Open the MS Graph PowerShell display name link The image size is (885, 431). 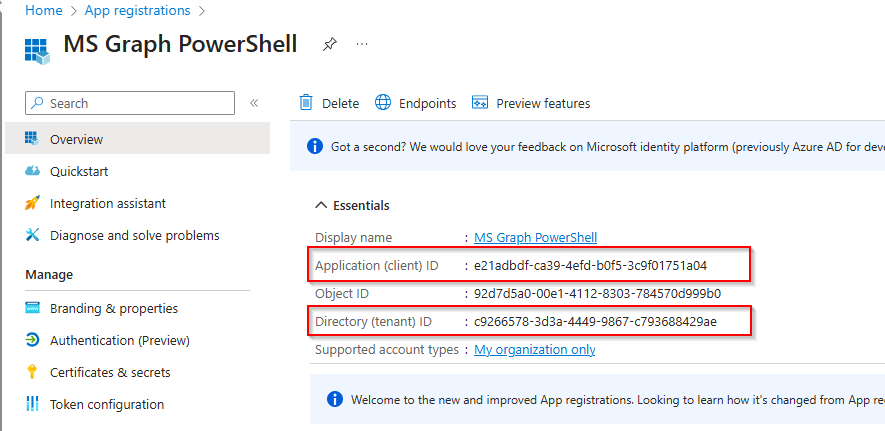(535, 237)
